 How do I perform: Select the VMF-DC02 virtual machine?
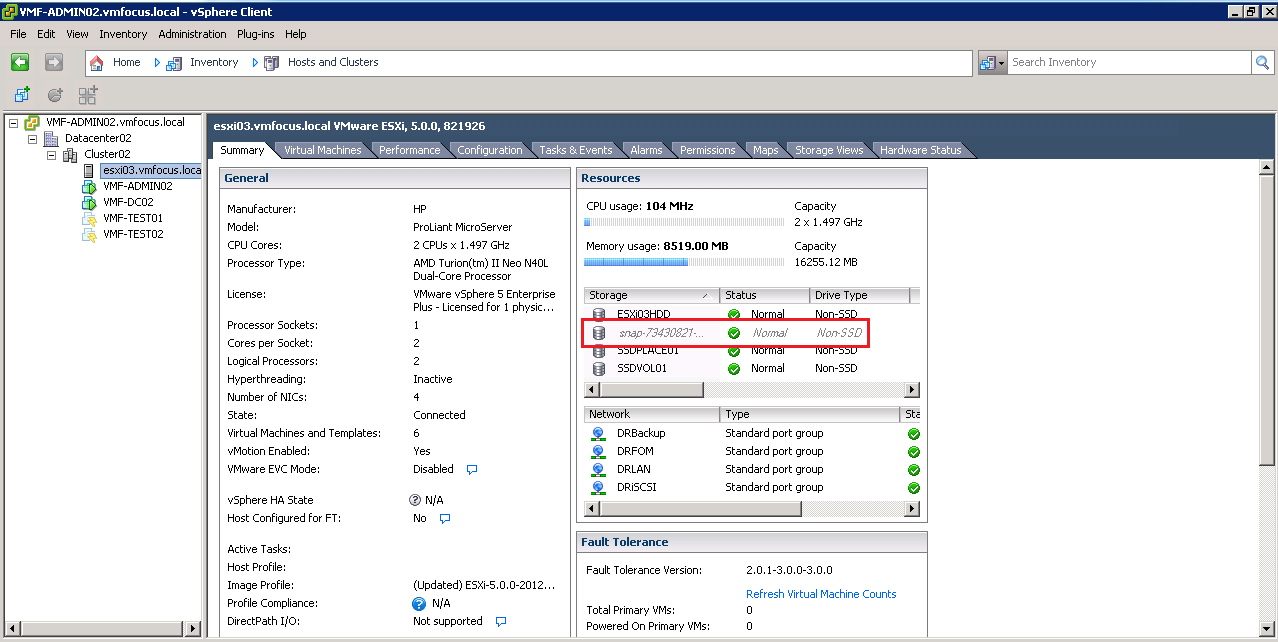coord(127,202)
